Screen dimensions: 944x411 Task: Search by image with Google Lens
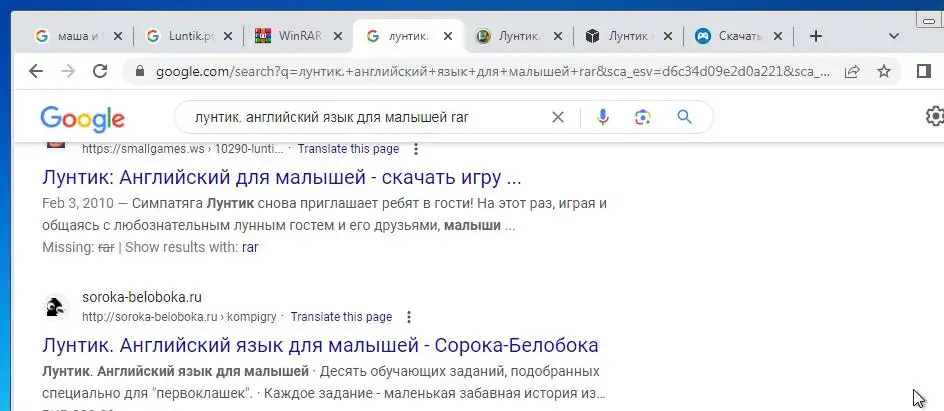click(642, 117)
